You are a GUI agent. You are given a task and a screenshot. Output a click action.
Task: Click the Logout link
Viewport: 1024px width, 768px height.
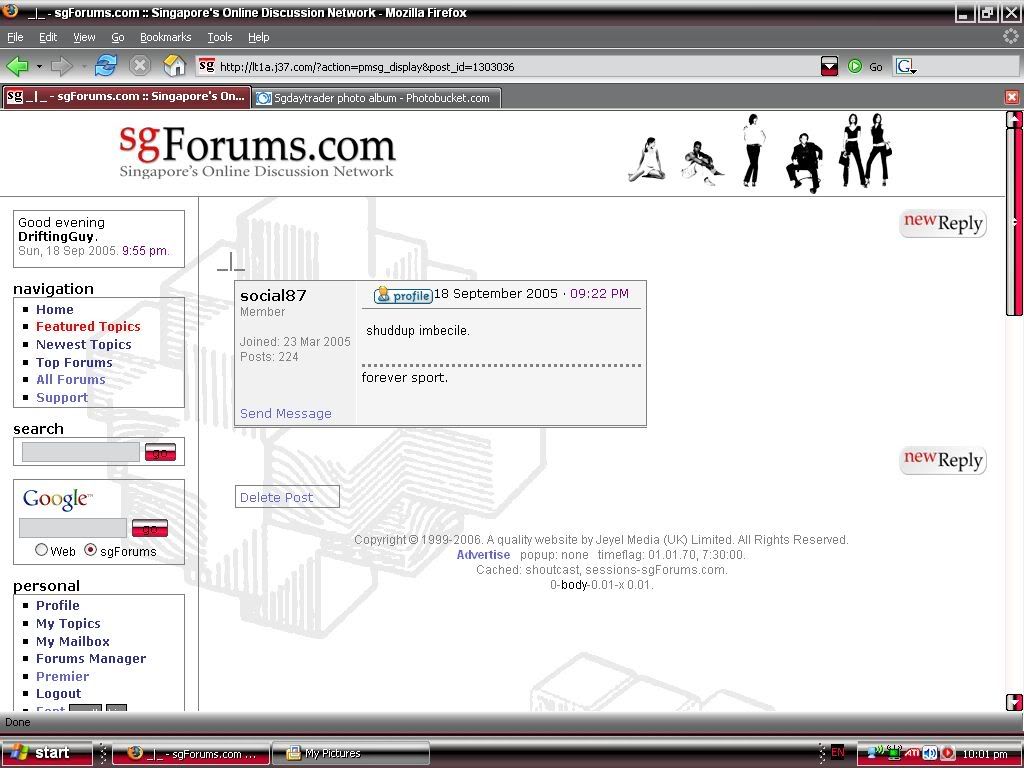(x=58, y=694)
